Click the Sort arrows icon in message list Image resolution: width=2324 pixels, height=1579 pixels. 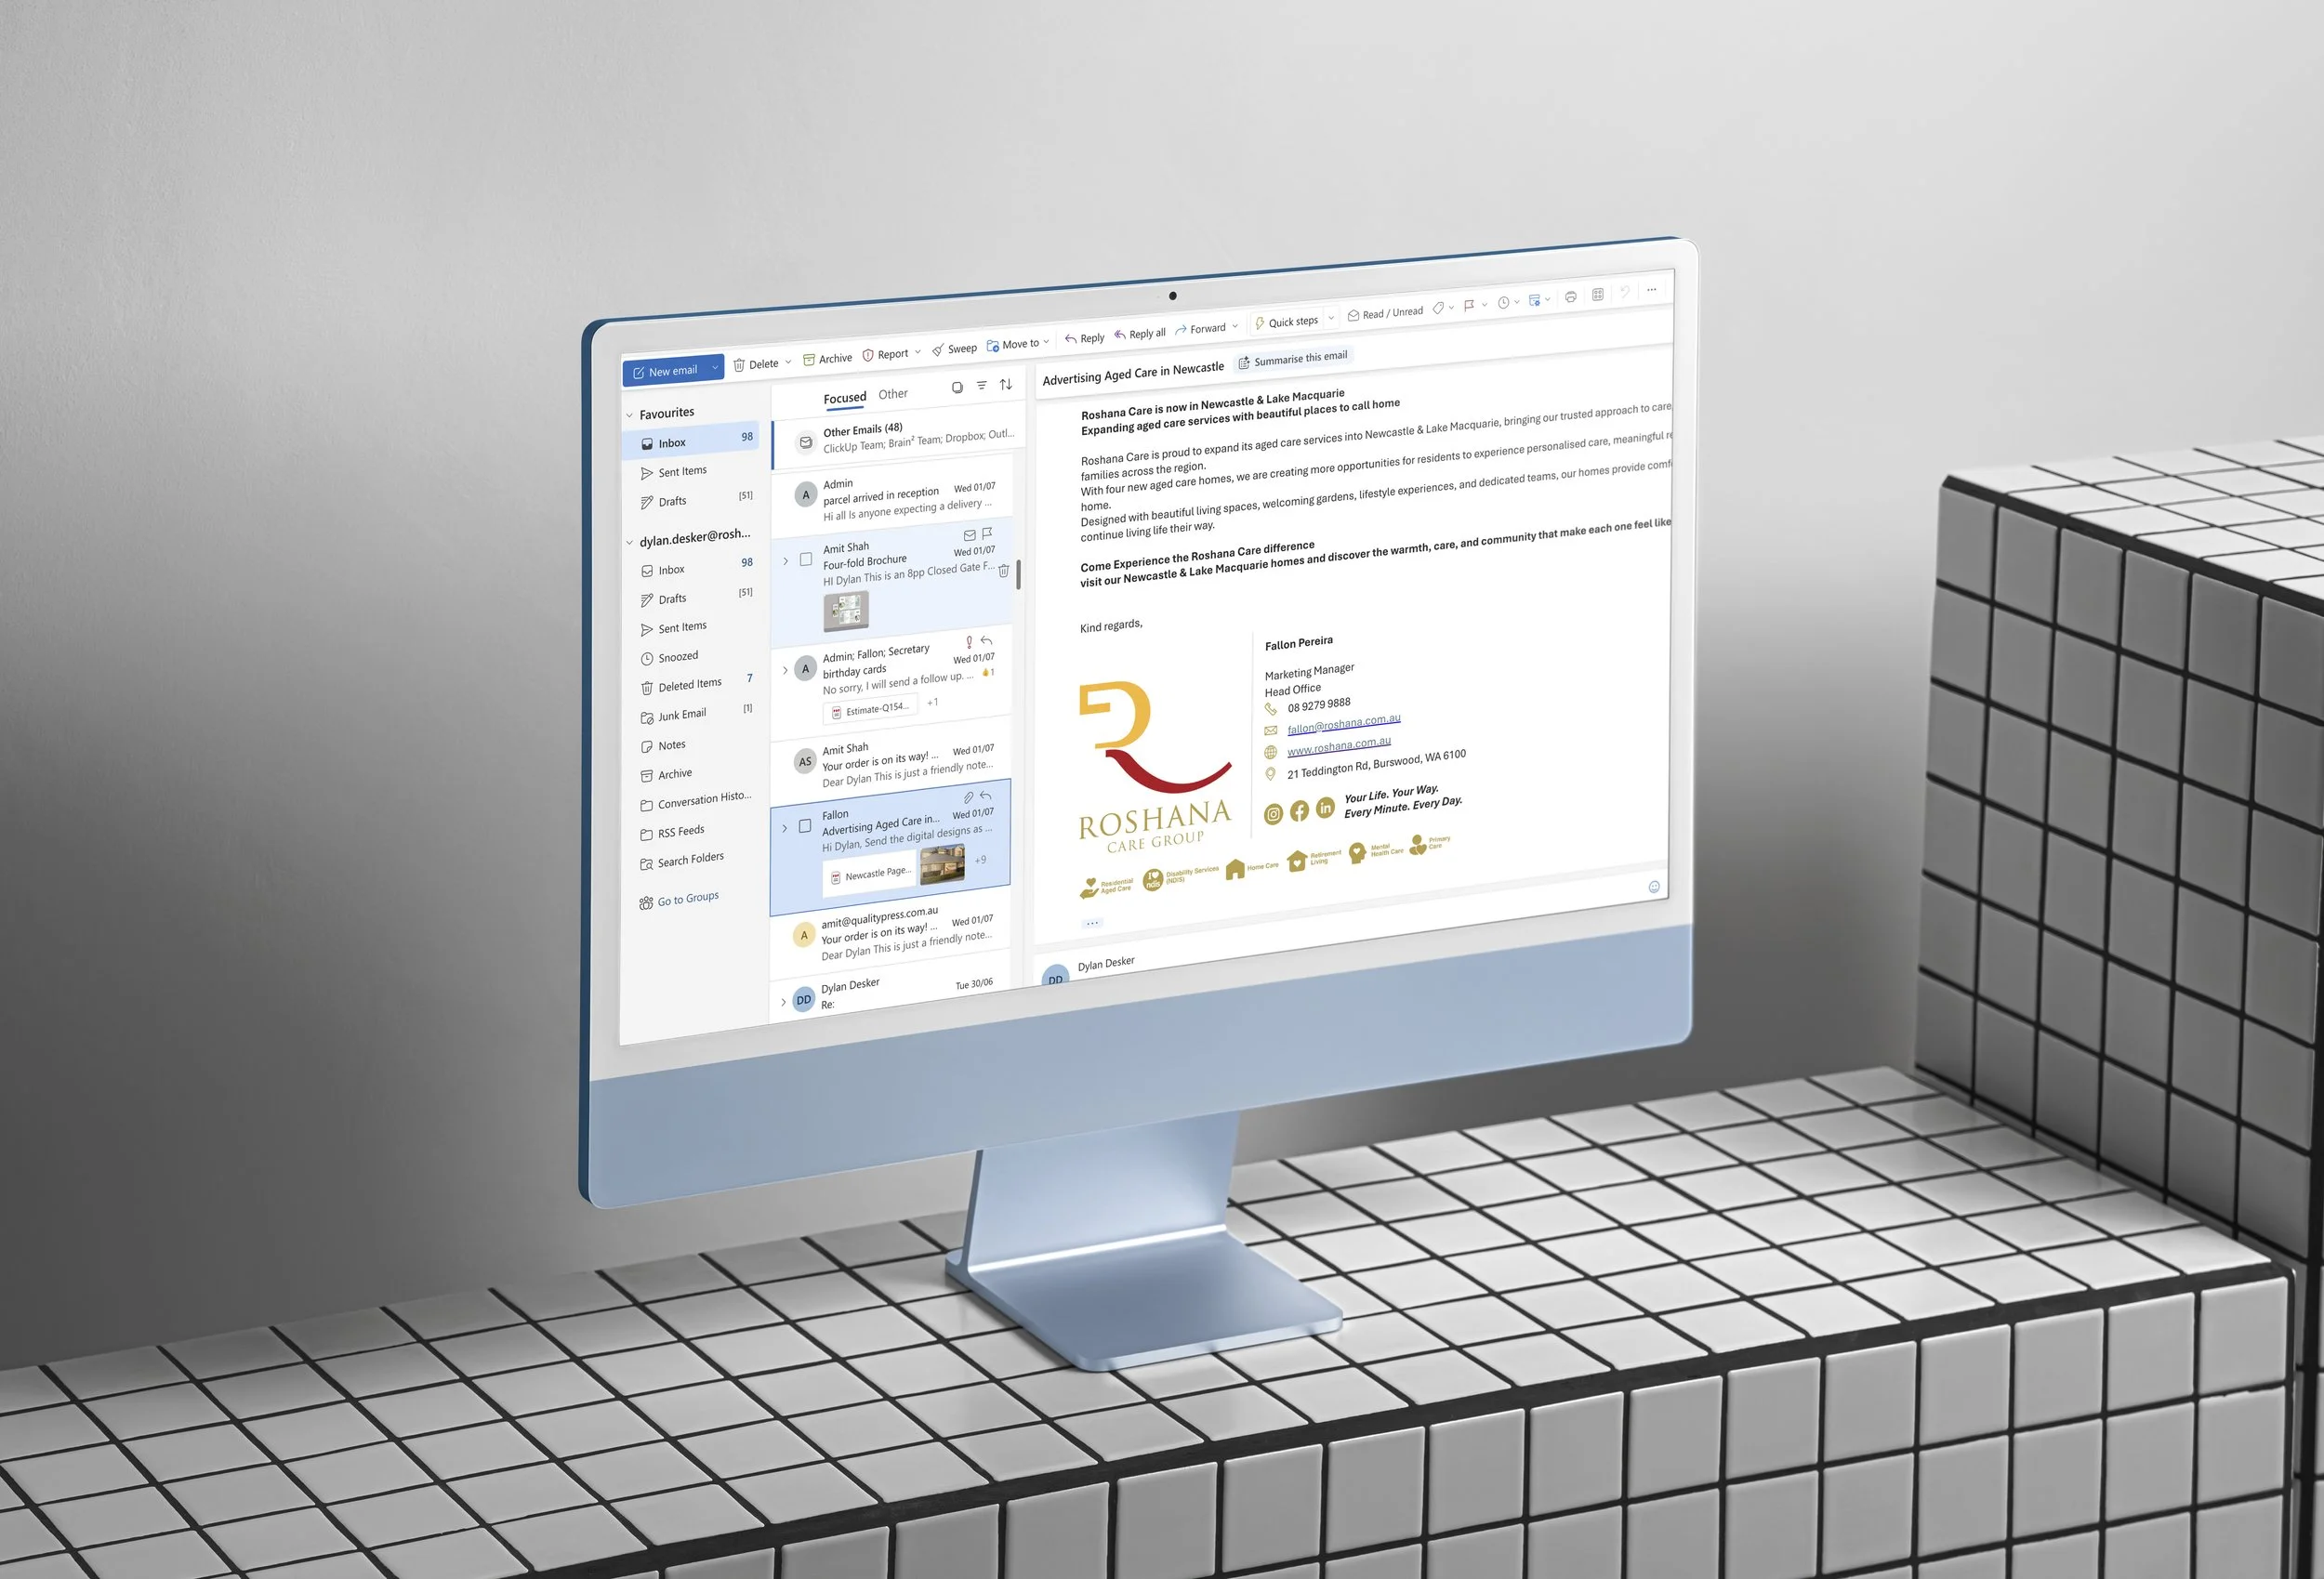(x=1006, y=384)
